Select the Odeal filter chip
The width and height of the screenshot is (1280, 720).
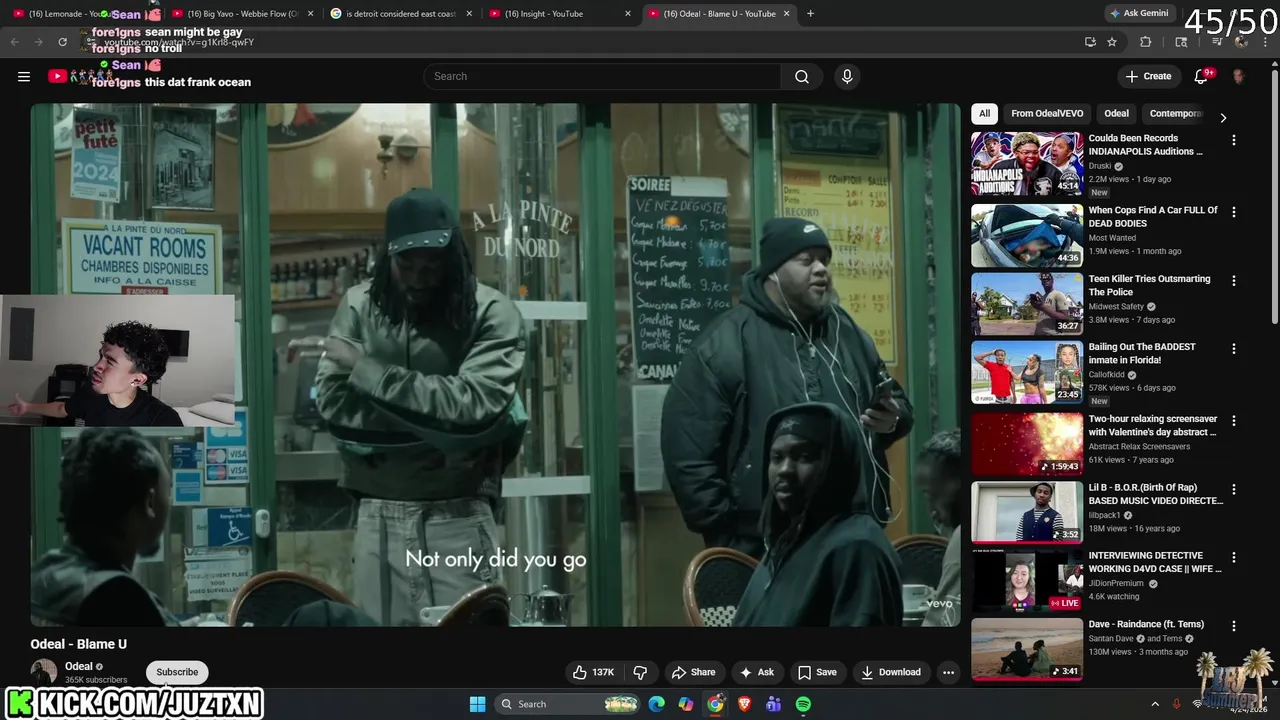click(1116, 114)
